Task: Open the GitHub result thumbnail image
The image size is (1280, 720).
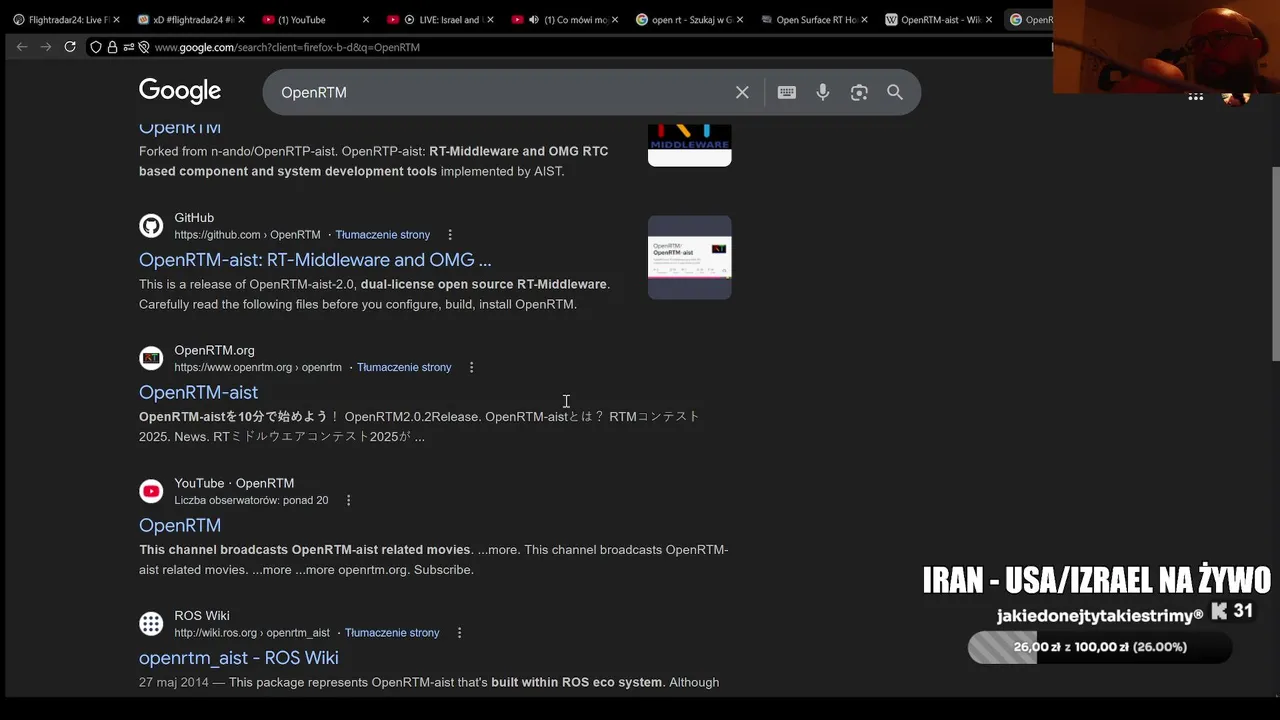Action: 690,257
